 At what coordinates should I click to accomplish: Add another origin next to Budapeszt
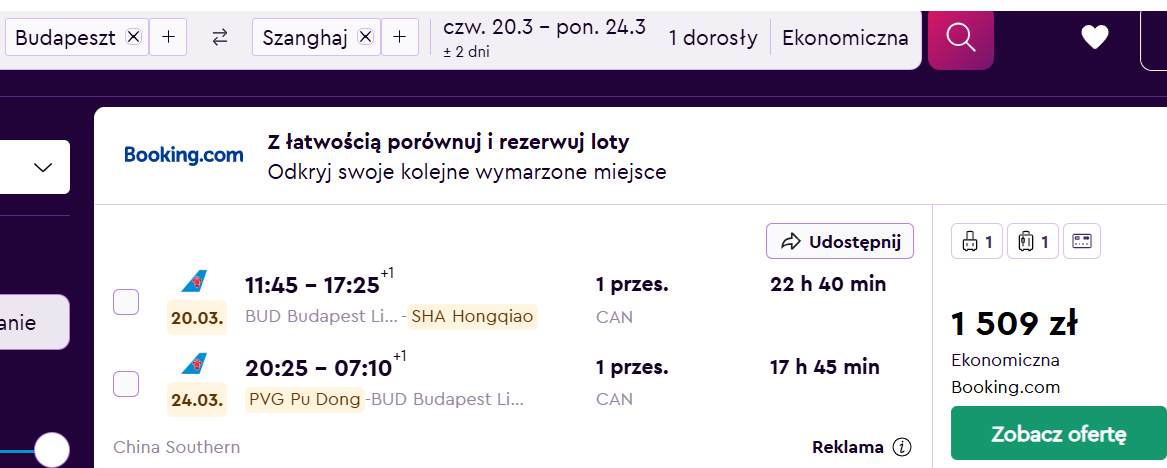point(168,36)
